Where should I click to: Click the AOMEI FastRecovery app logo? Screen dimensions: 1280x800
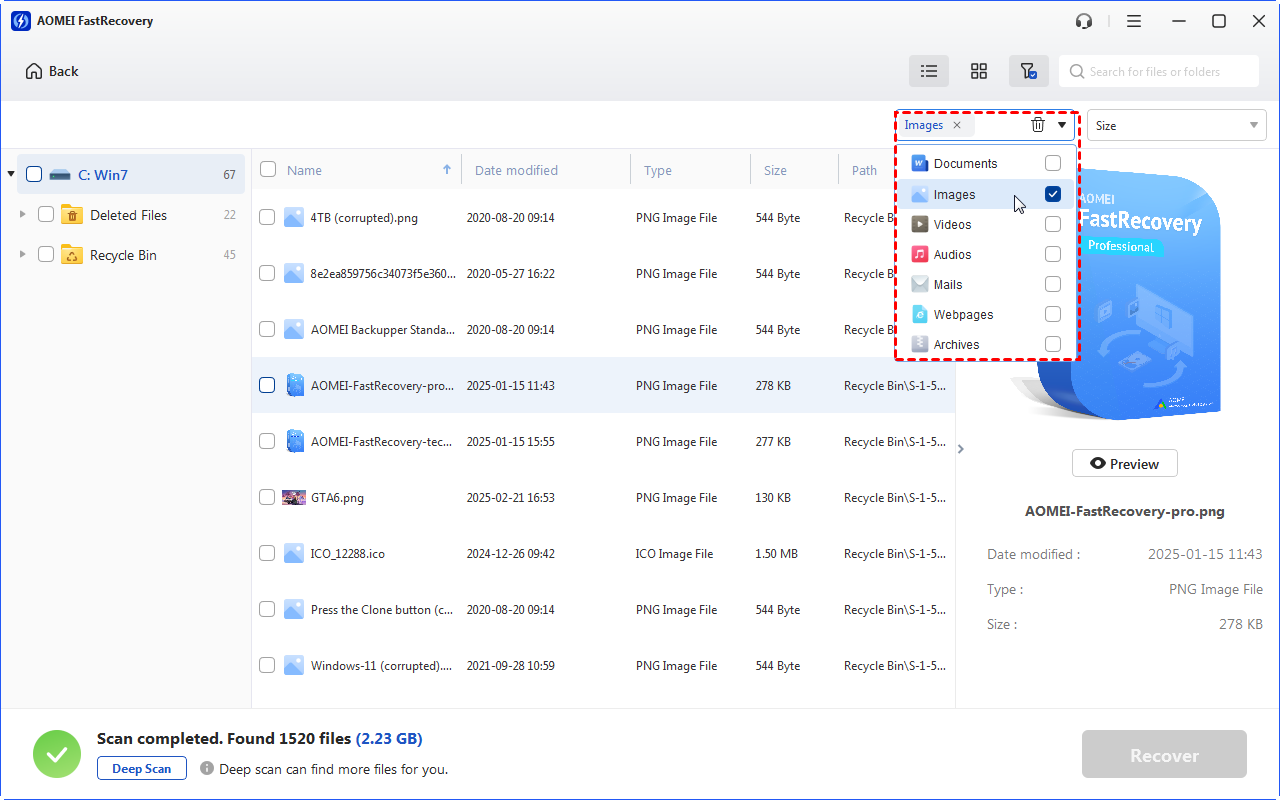(x=20, y=21)
